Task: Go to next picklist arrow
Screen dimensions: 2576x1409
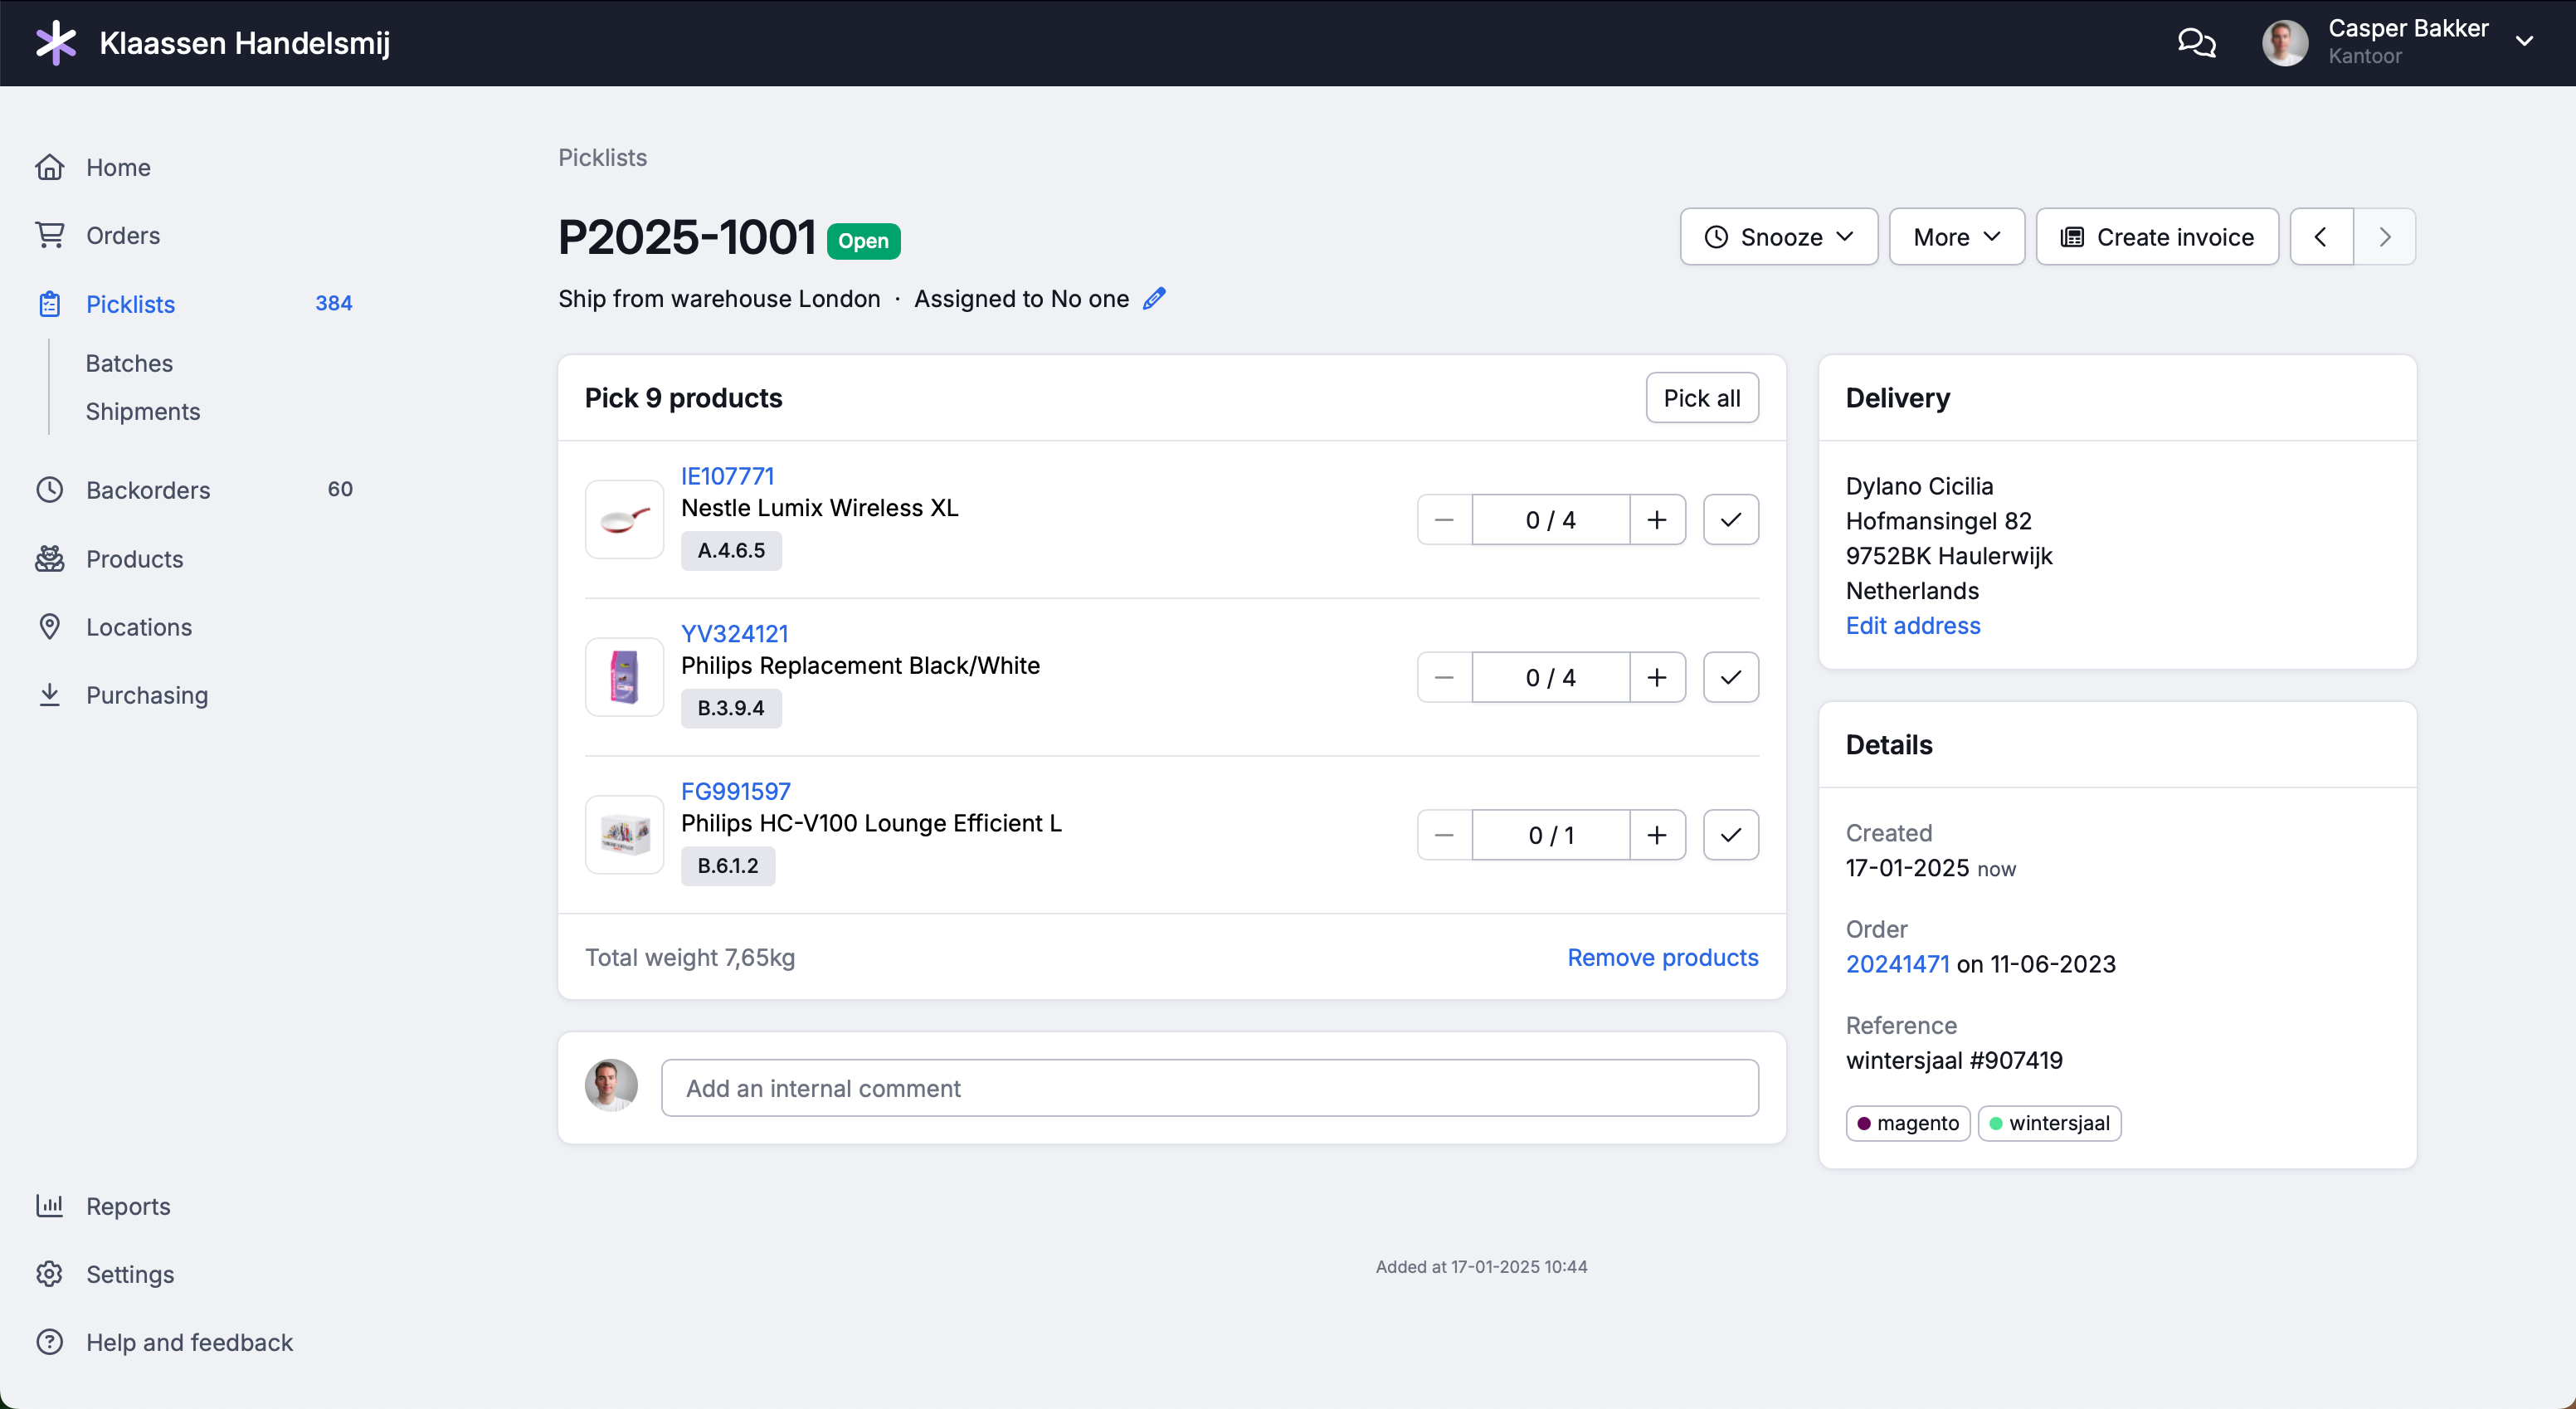Action: 2384,237
